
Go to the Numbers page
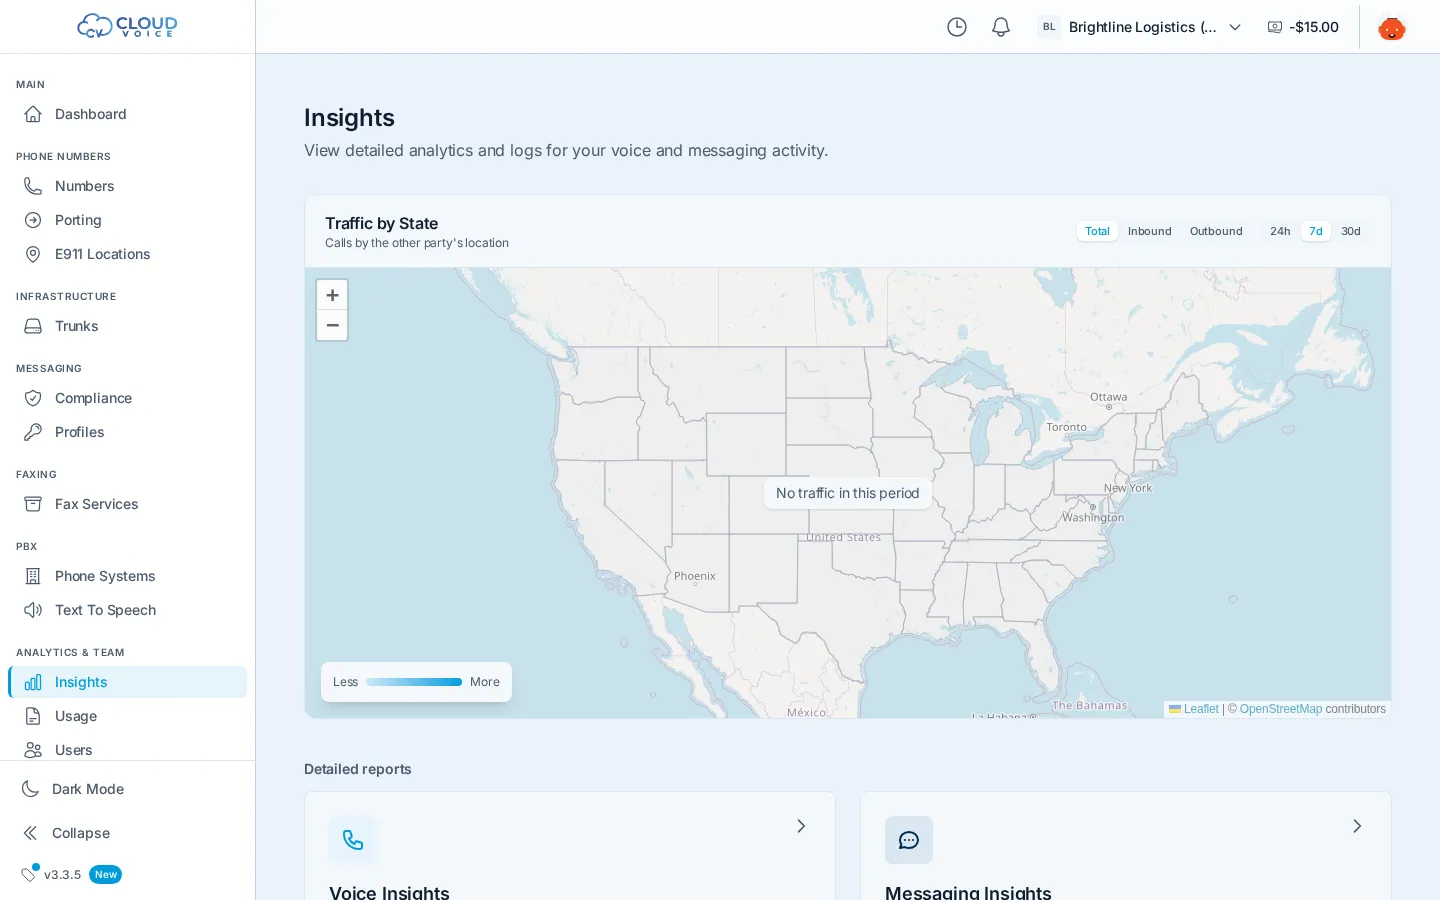127,186
